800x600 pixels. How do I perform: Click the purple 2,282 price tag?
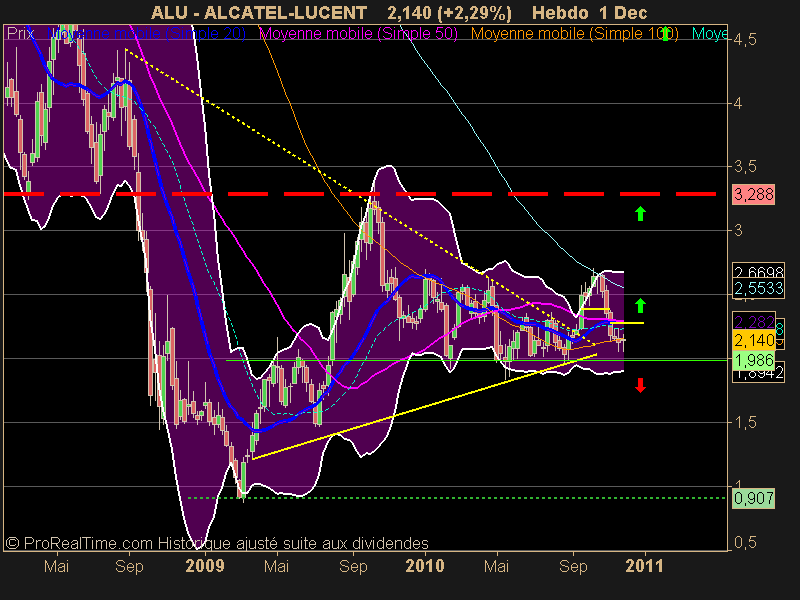(x=754, y=322)
